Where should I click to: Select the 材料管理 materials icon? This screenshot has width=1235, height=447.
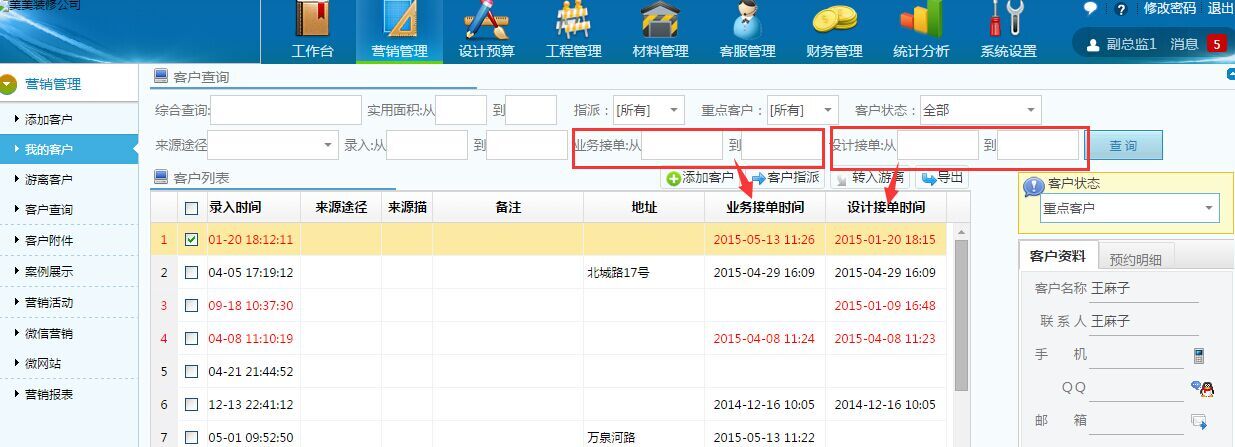[660, 22]
